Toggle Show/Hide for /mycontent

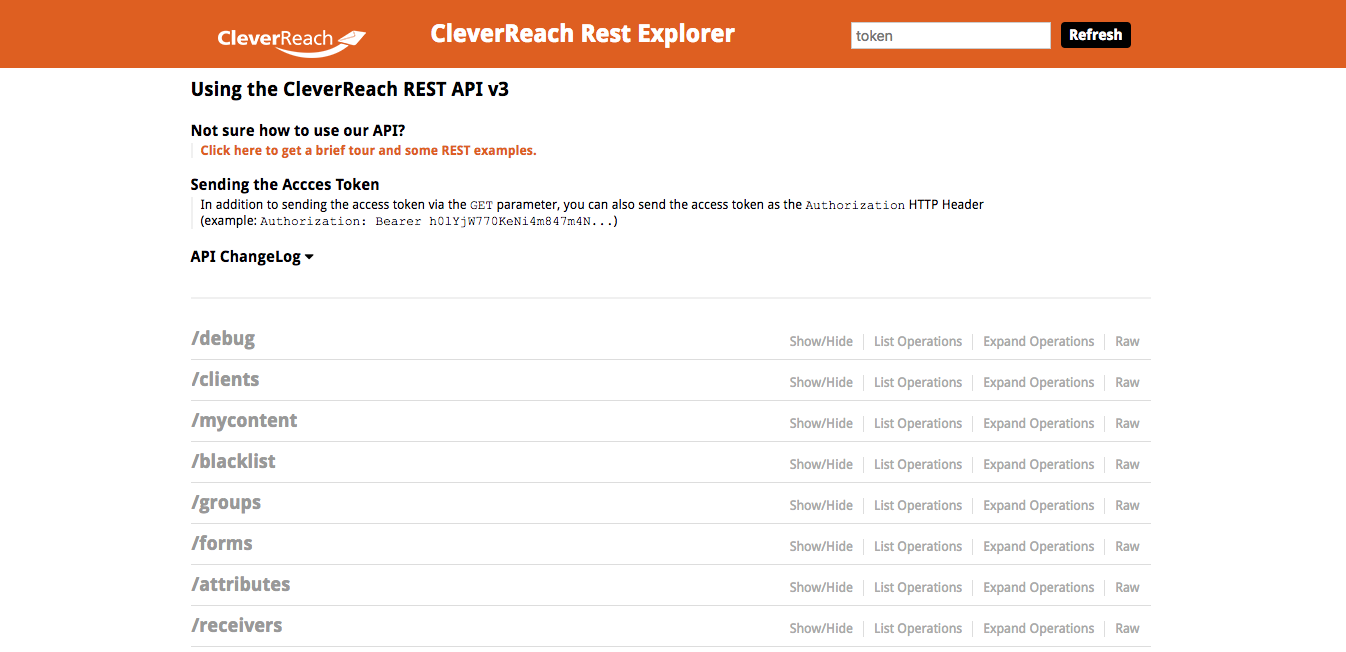click(x=821, y=423)
